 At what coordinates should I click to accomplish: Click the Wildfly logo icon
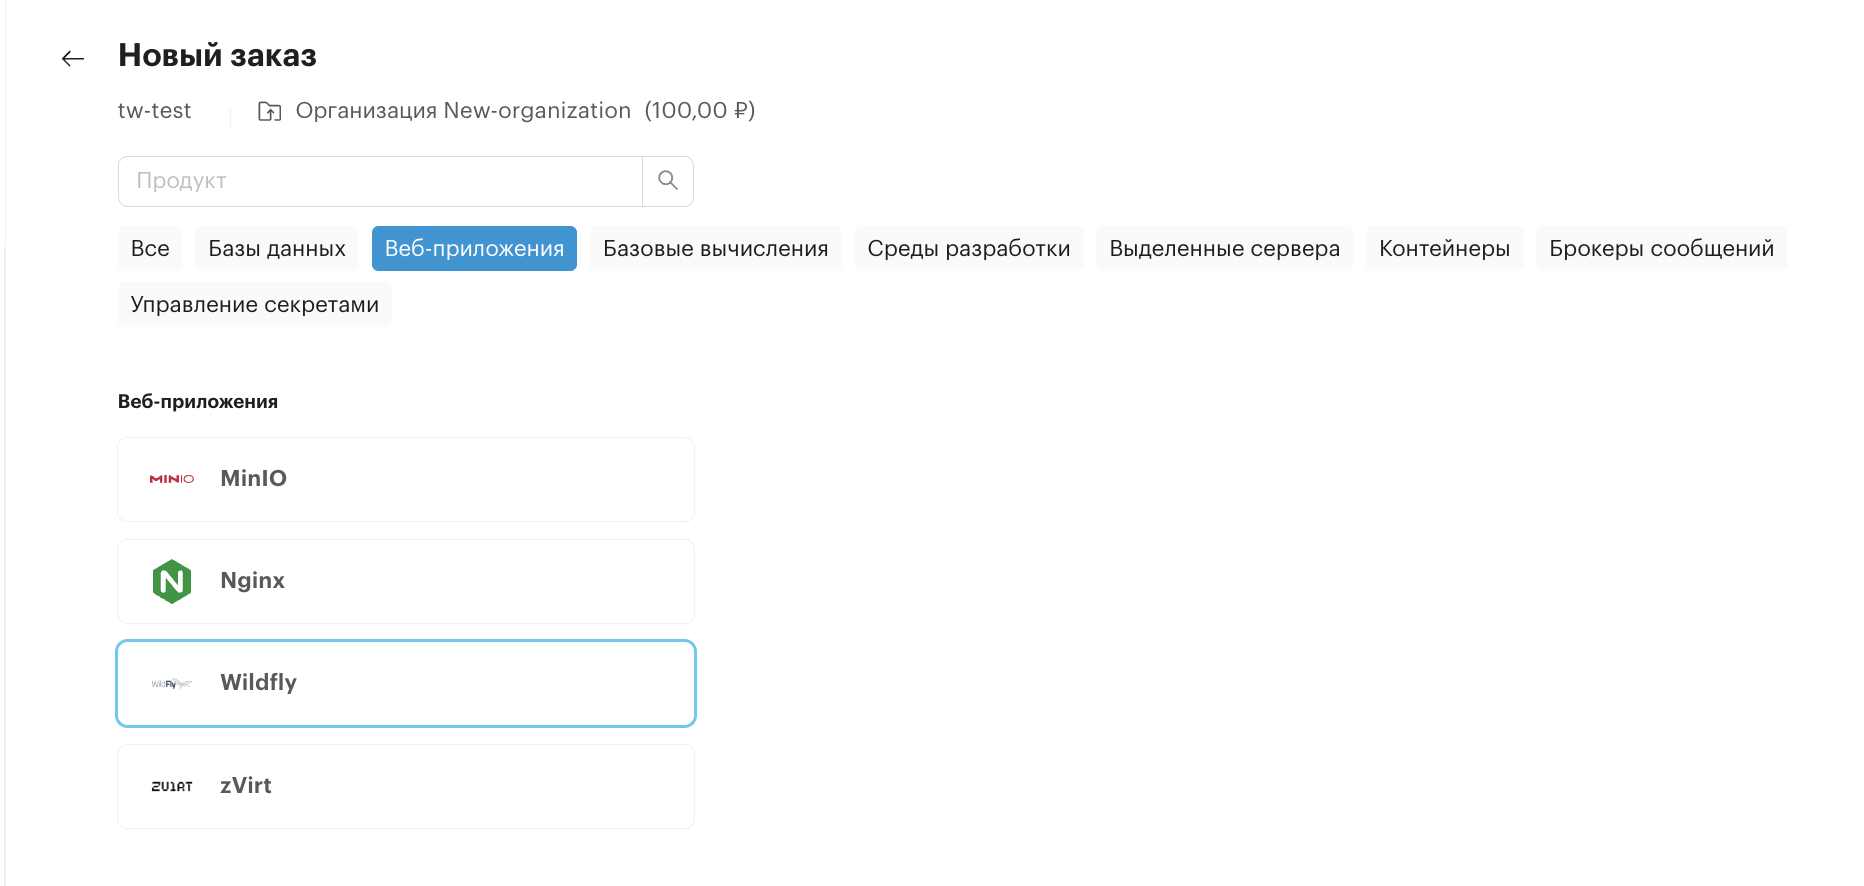(172, 684)
